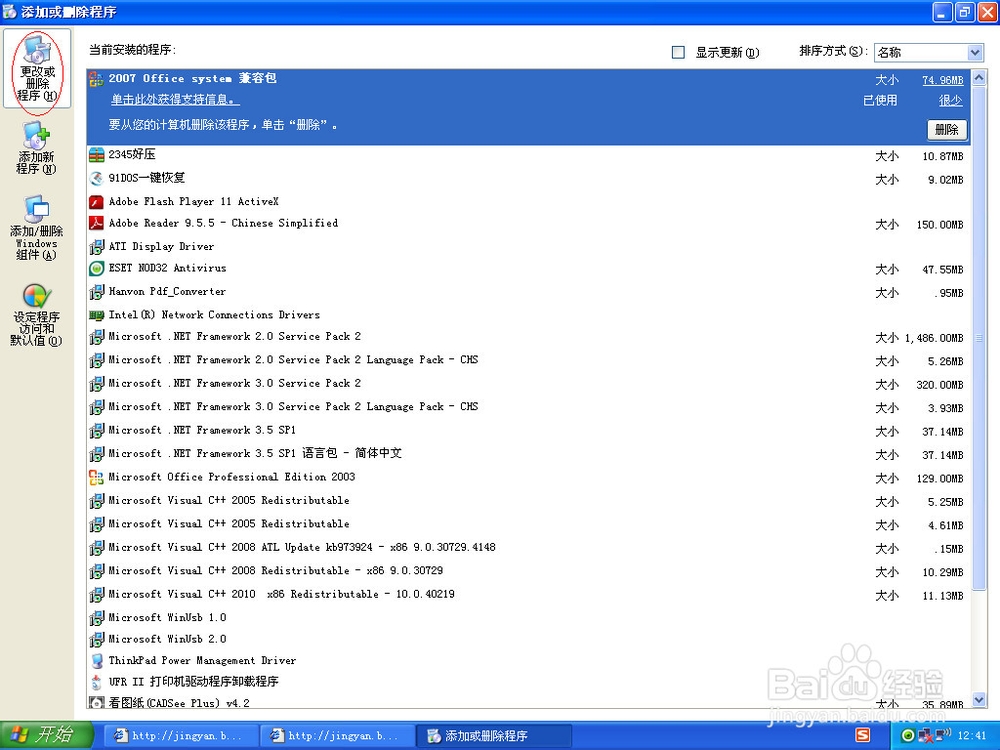Select Visual C++ 2008 Redistributable x86 9.0.30729

tap(528, 571)
